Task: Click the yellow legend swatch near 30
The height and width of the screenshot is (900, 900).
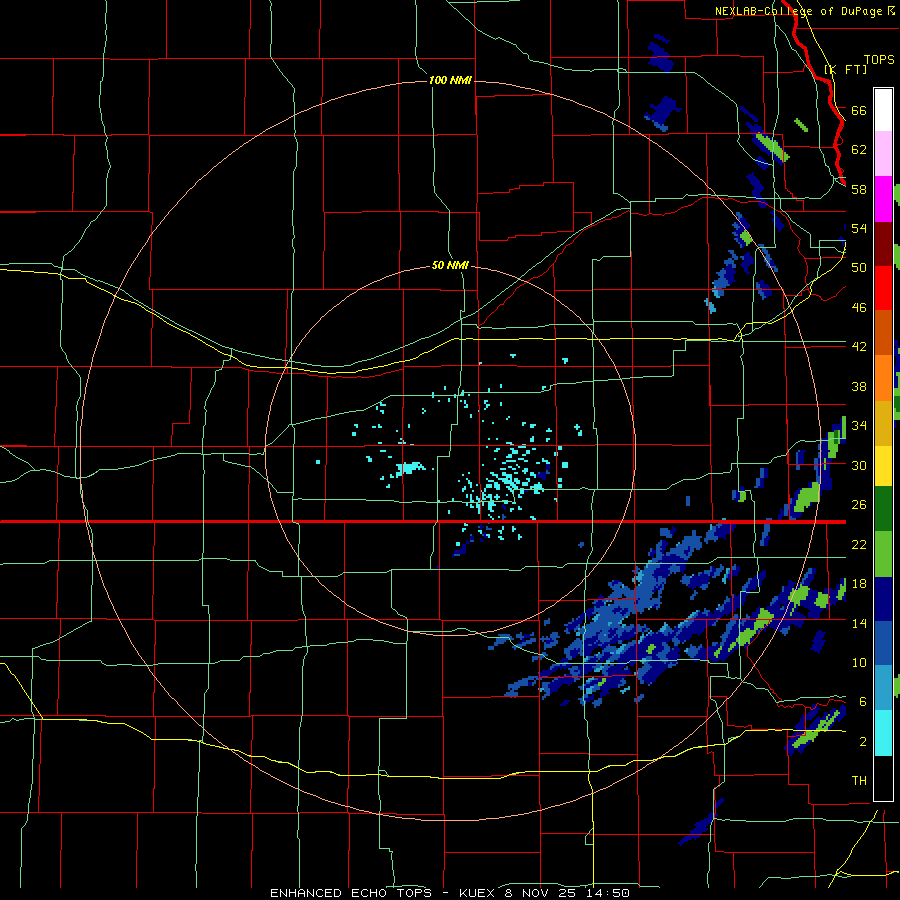Action: pyautogui.click(x=883, y=466)
